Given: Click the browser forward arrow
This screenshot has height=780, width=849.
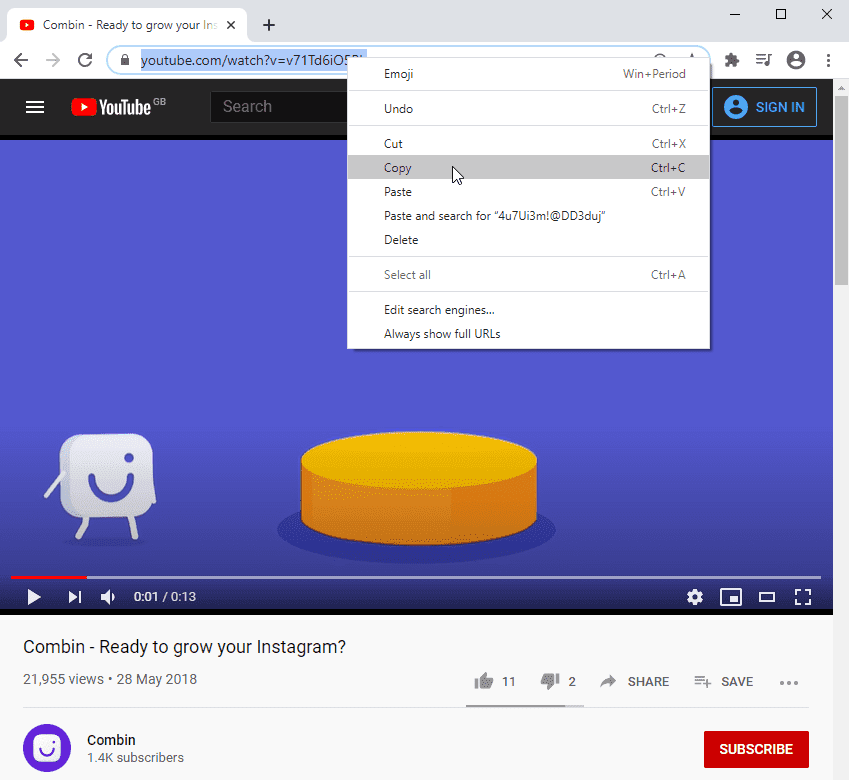Looking at the screenshot, I should point(53,60).
